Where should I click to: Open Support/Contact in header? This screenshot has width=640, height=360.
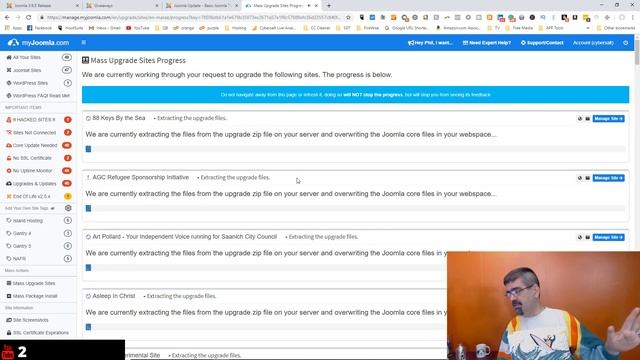click(542, 42)
